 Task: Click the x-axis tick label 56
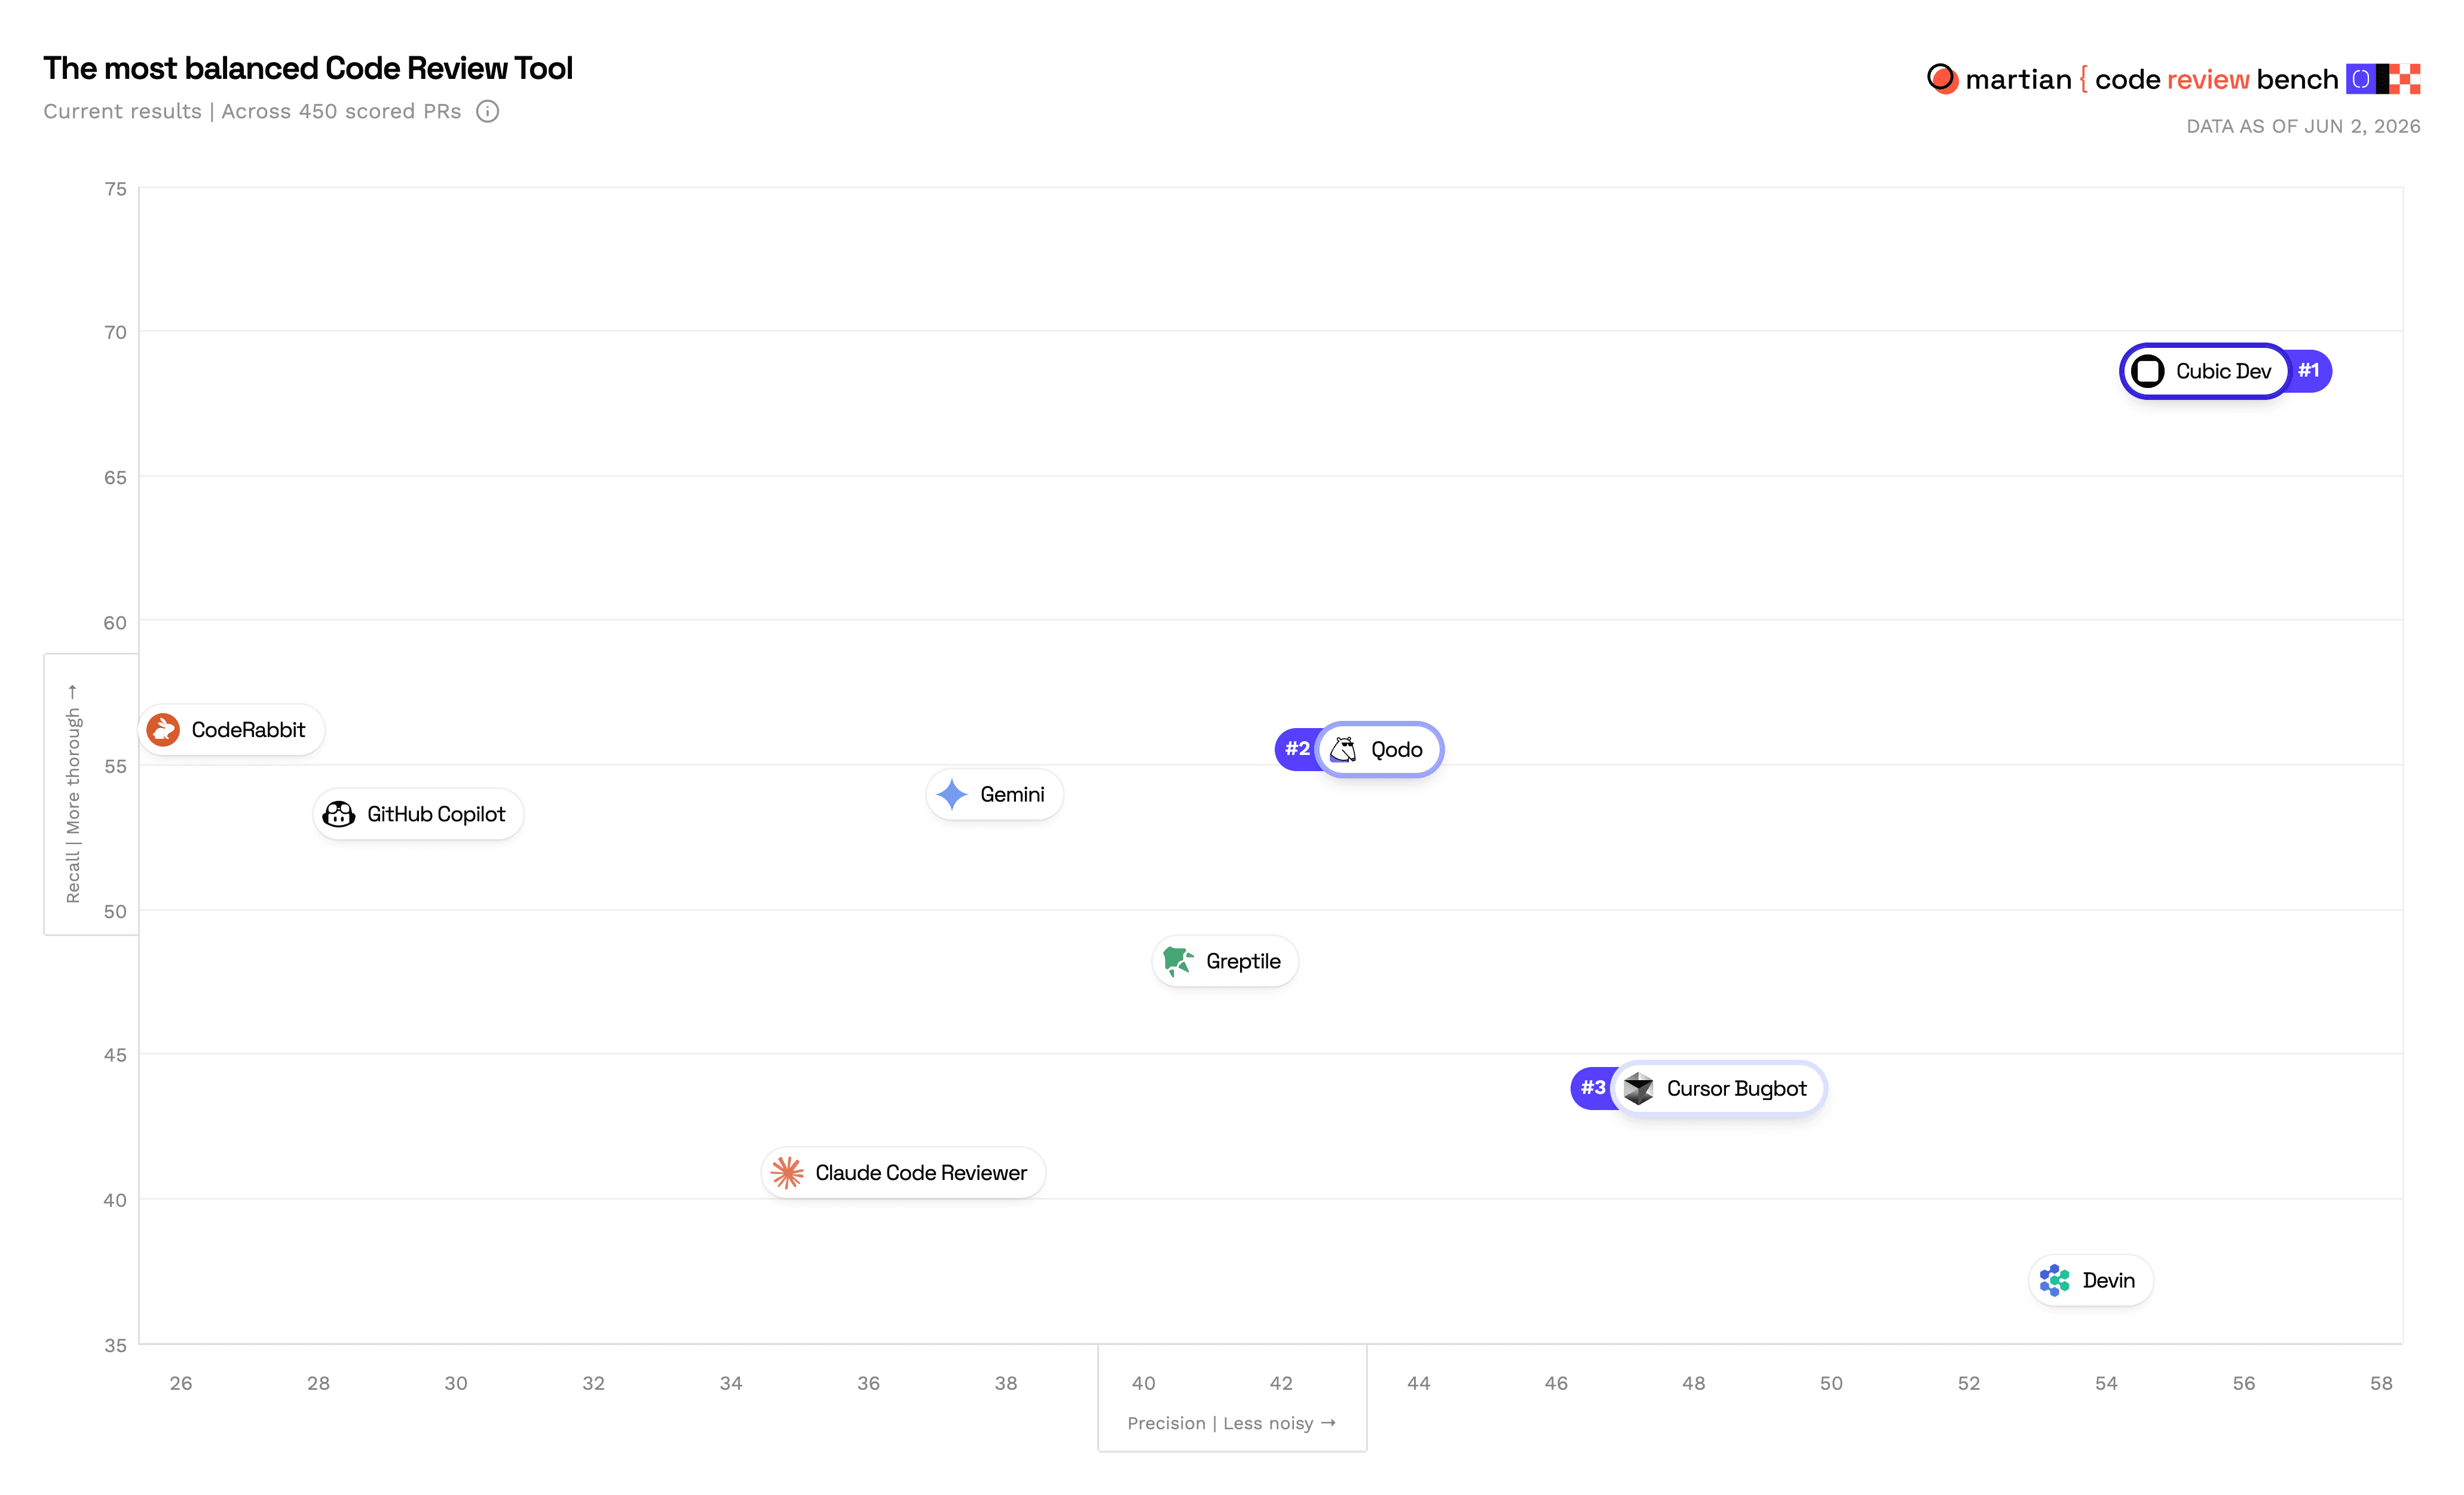(2244, 1383)
